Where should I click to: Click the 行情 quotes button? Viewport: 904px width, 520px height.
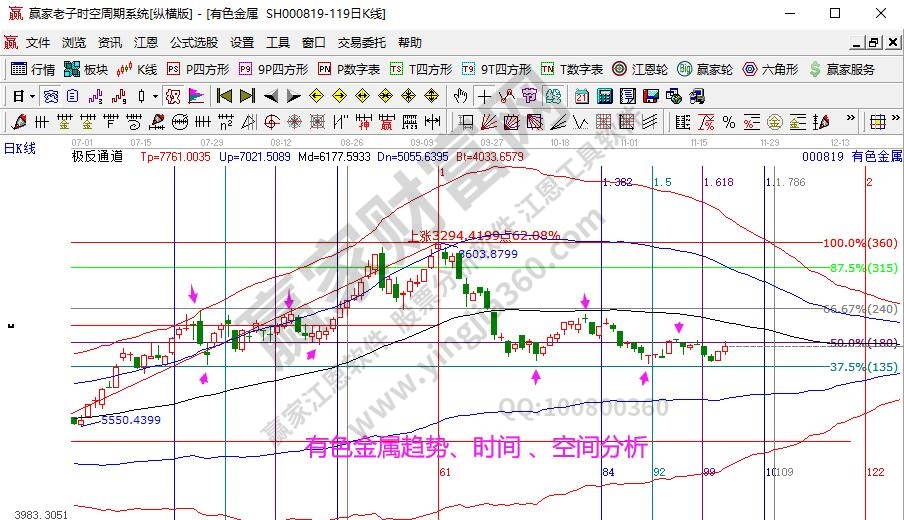[33, 69]
